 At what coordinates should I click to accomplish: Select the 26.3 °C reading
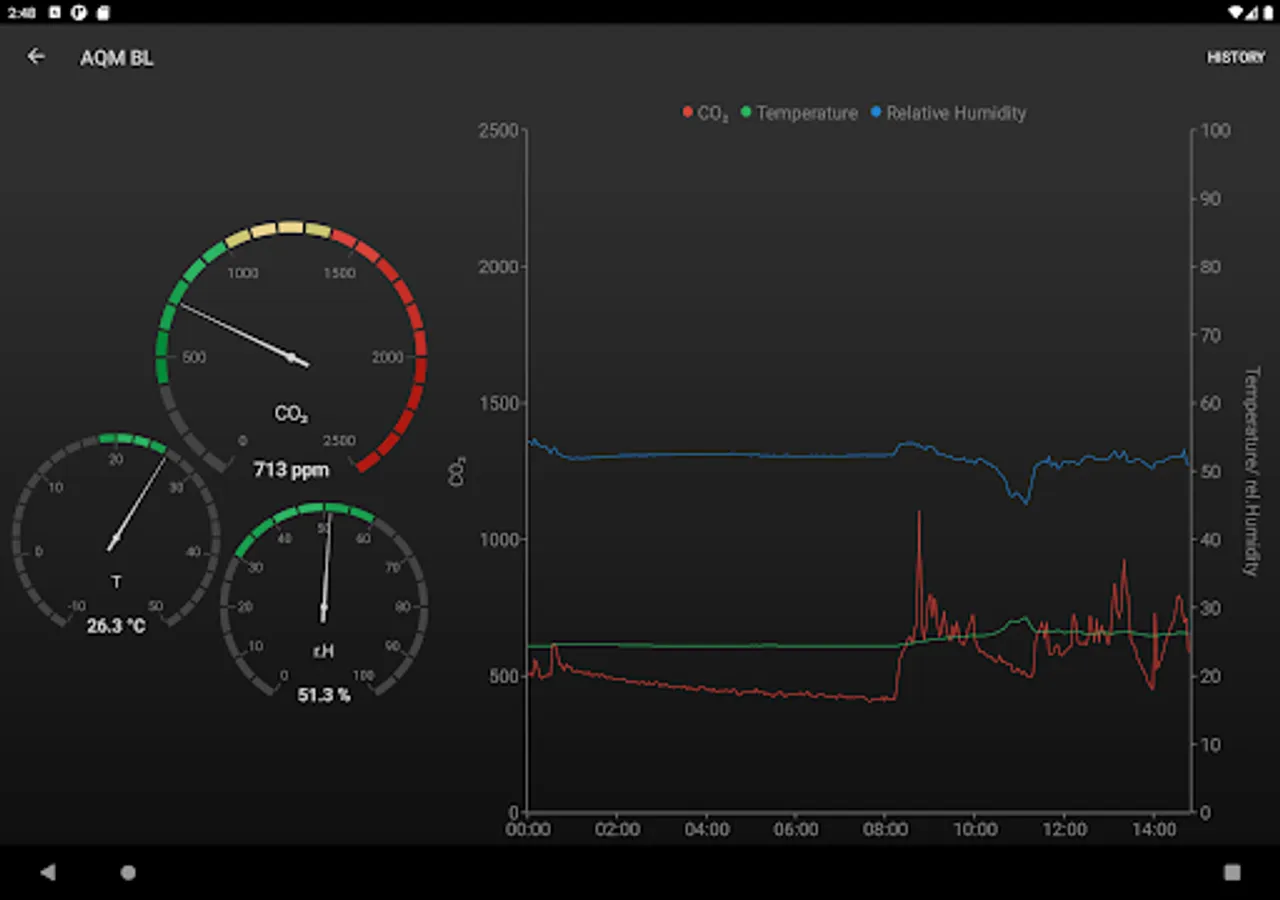click(116, 626)
